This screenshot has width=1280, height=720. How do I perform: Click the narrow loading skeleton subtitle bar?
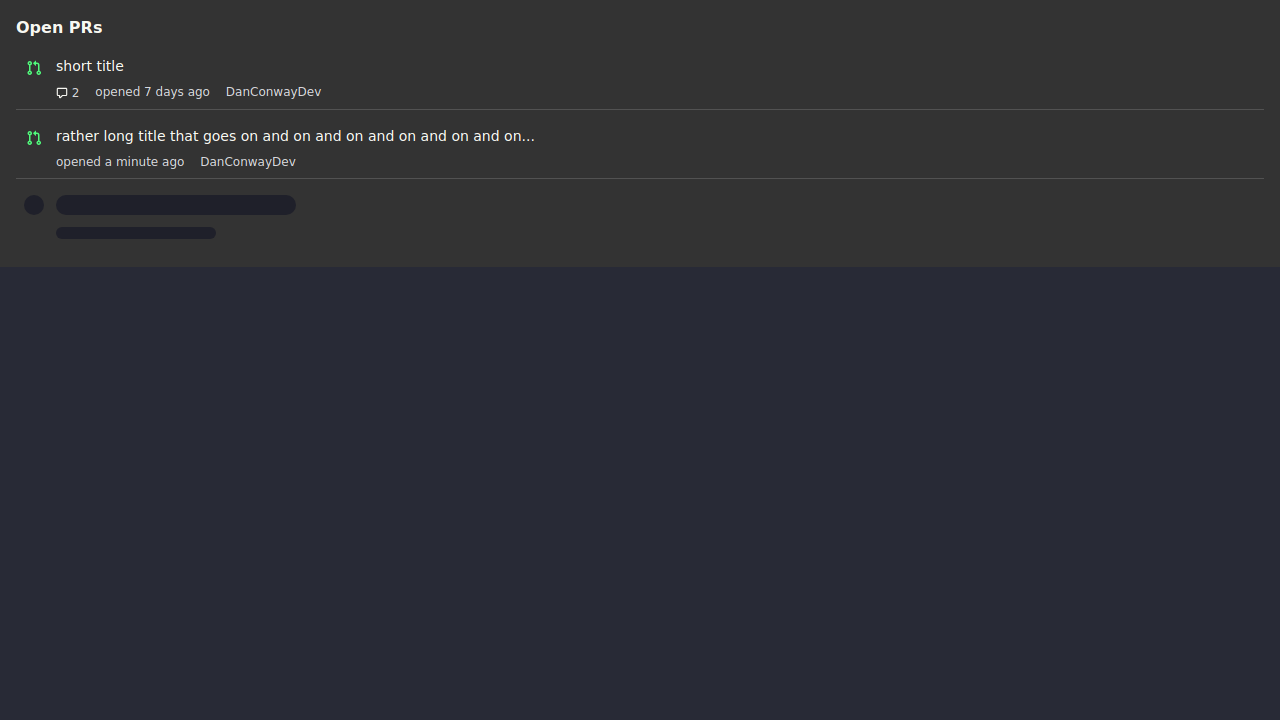pos(136,233)
